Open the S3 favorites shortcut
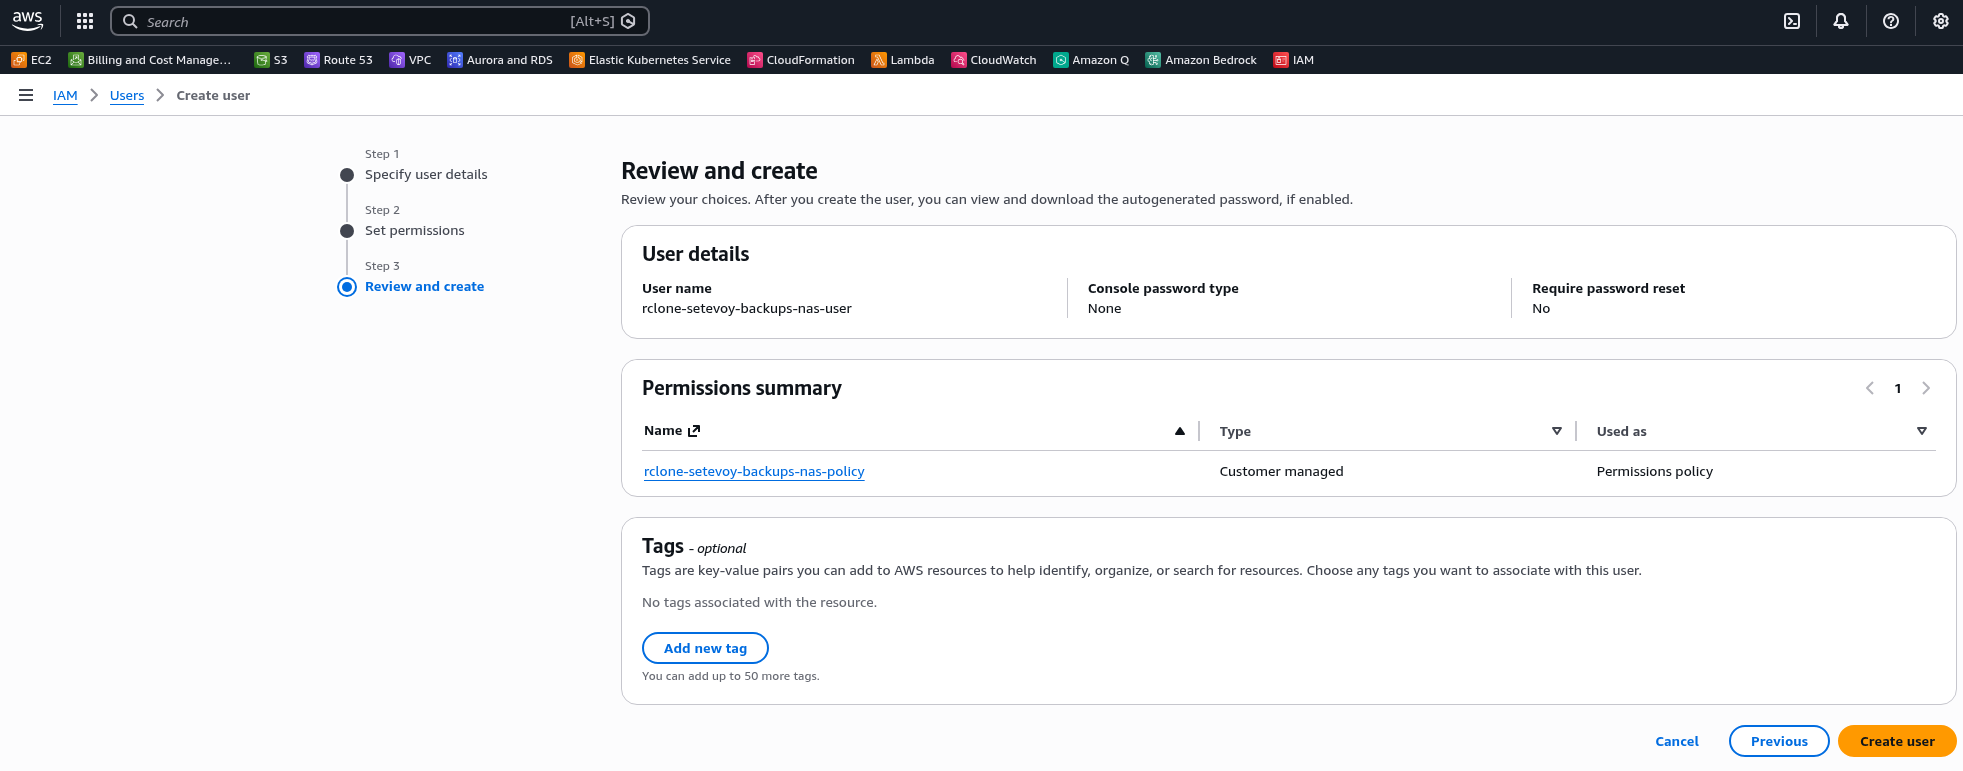This screenshot has width=1963, height=771. [x=271, y=60]
